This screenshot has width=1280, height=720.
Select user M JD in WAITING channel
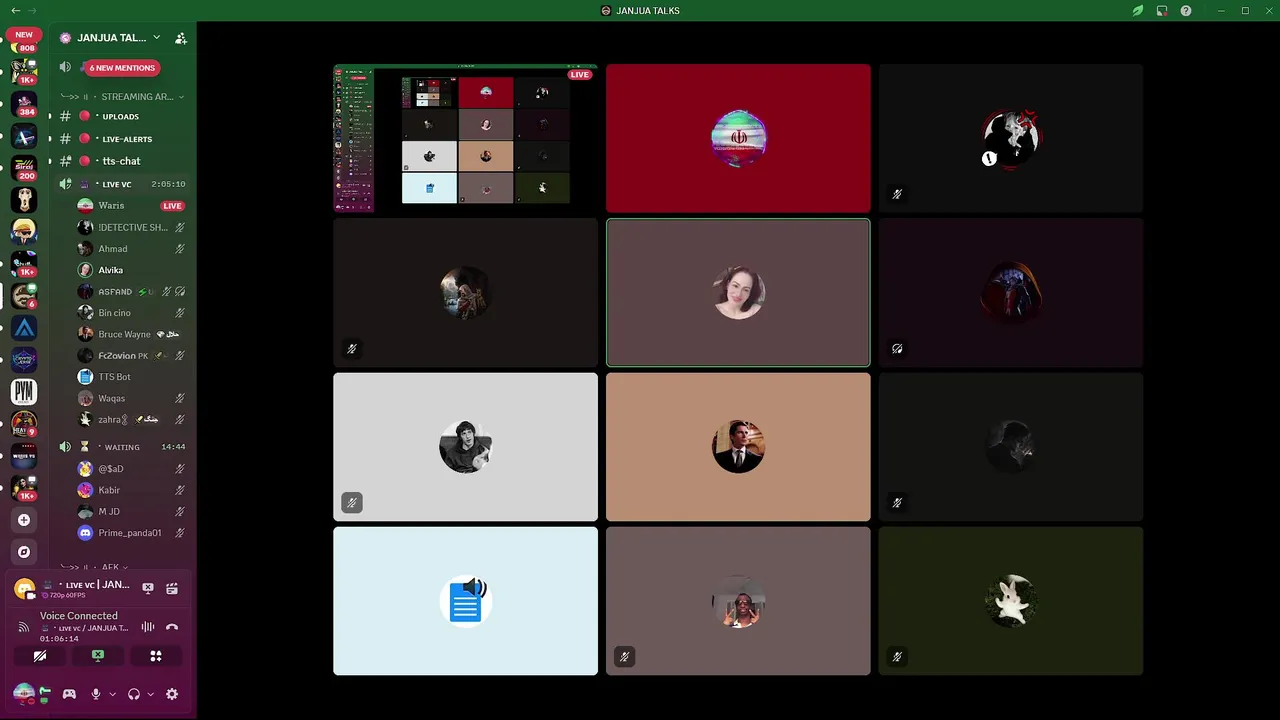coord(132,512)
